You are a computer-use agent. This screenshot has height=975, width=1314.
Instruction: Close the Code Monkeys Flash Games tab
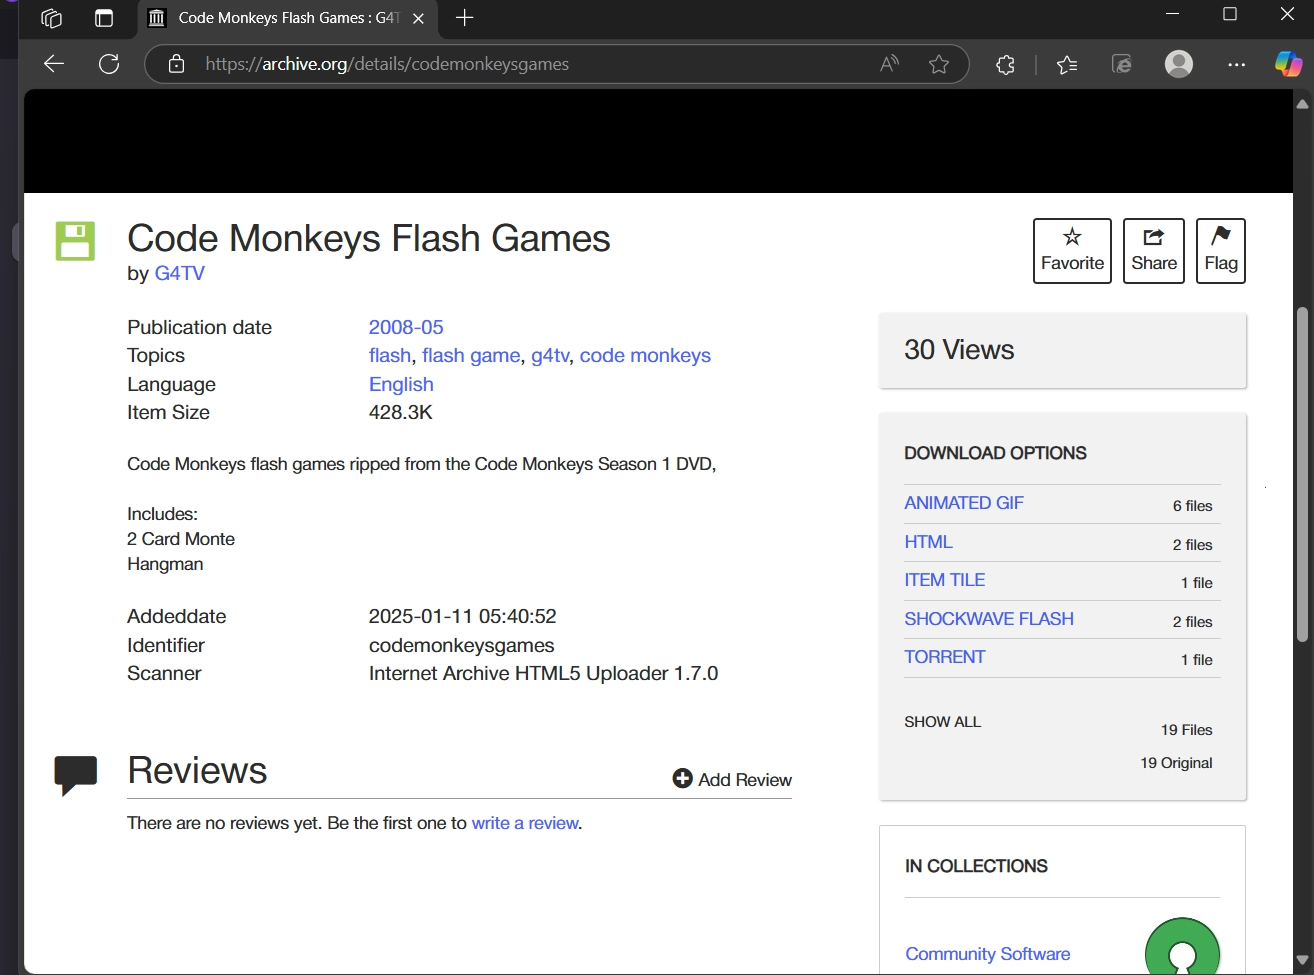coord(418,18)
